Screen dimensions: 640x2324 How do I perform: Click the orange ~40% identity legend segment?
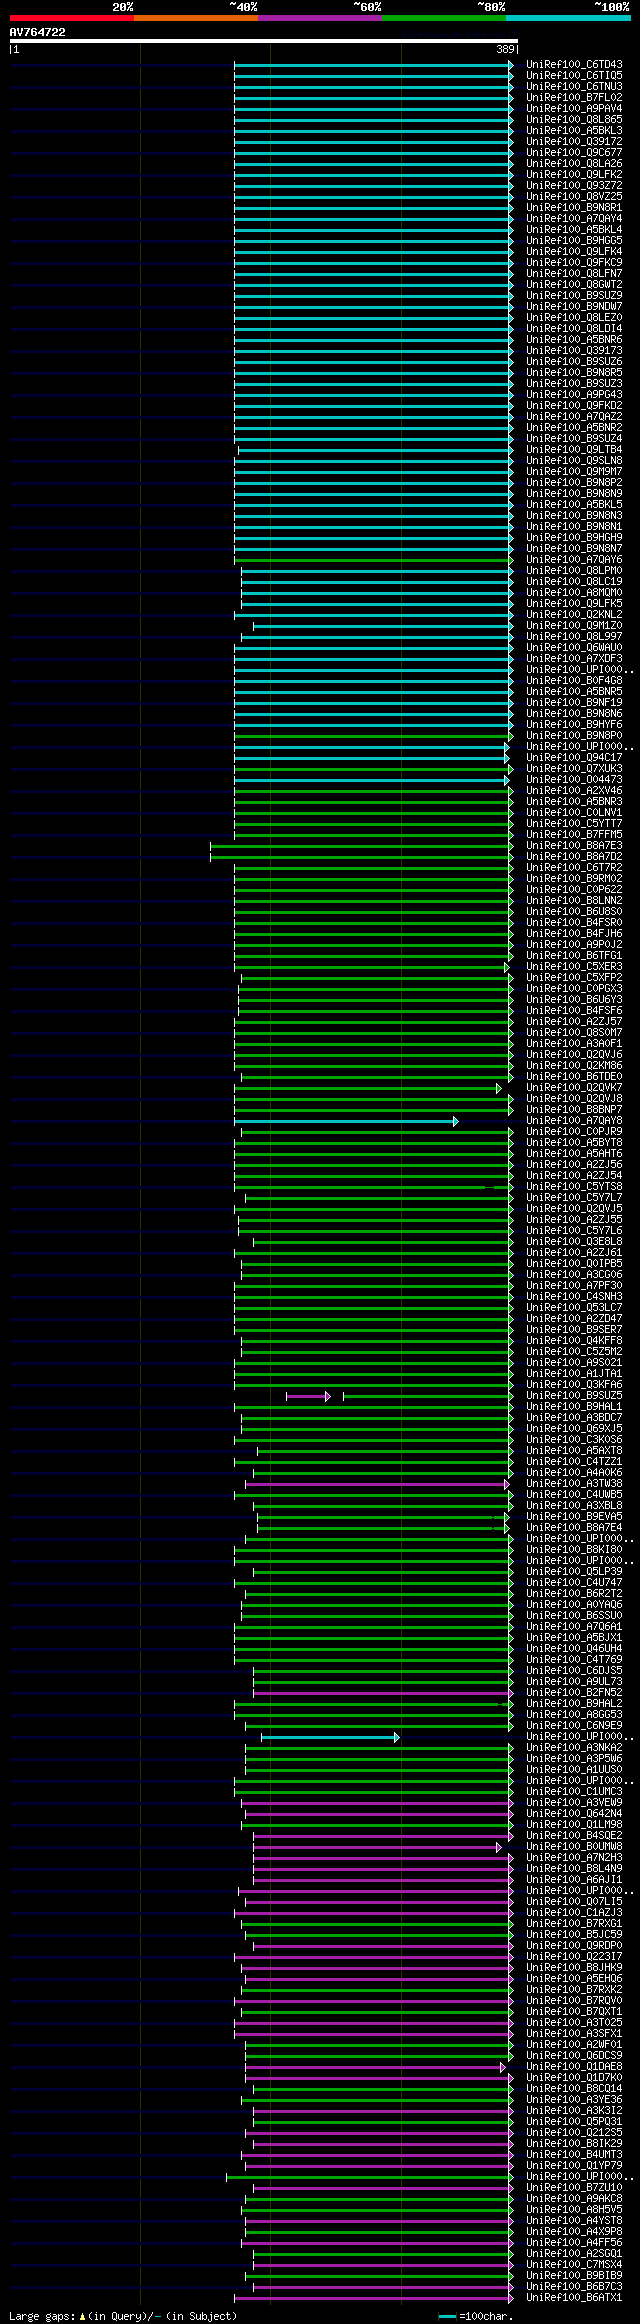pyautogui.click(x=195, y=18)
